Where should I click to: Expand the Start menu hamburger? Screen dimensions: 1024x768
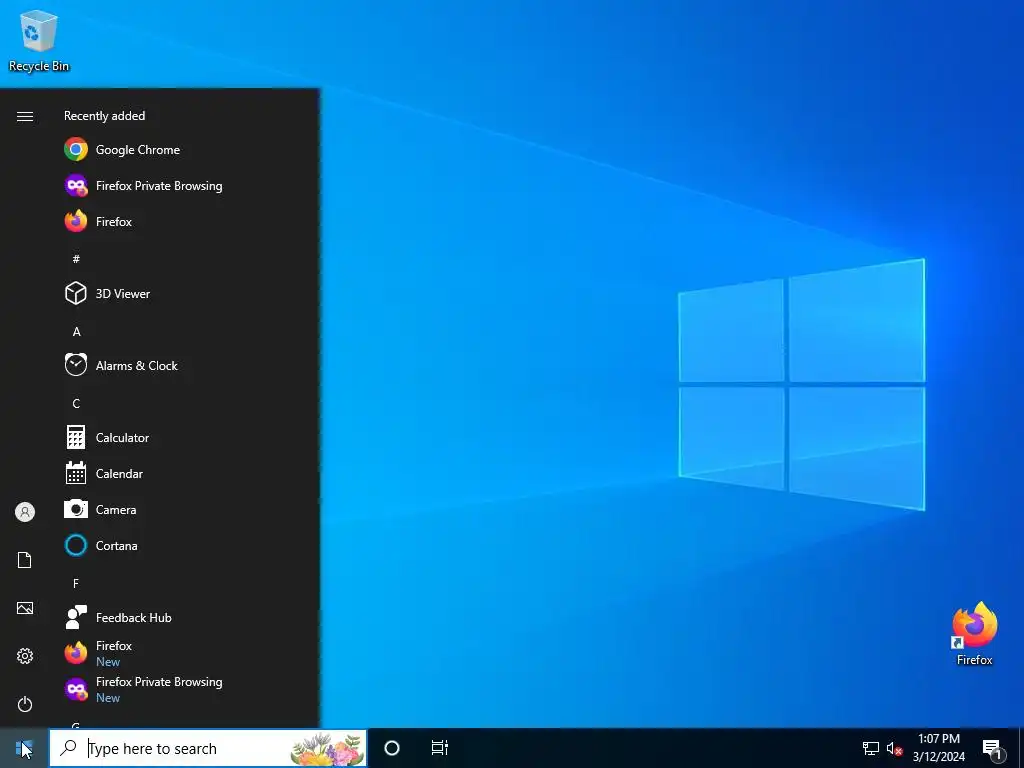coord(25,116)
